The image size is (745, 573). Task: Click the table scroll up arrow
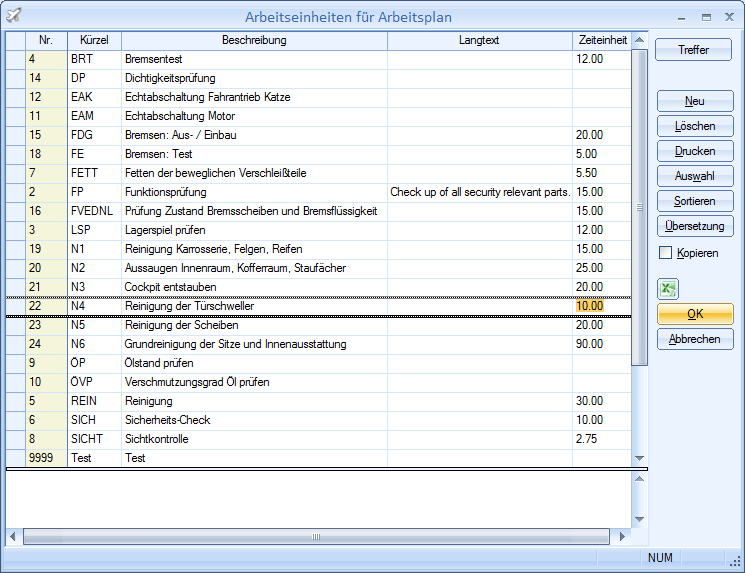[640, 40]
